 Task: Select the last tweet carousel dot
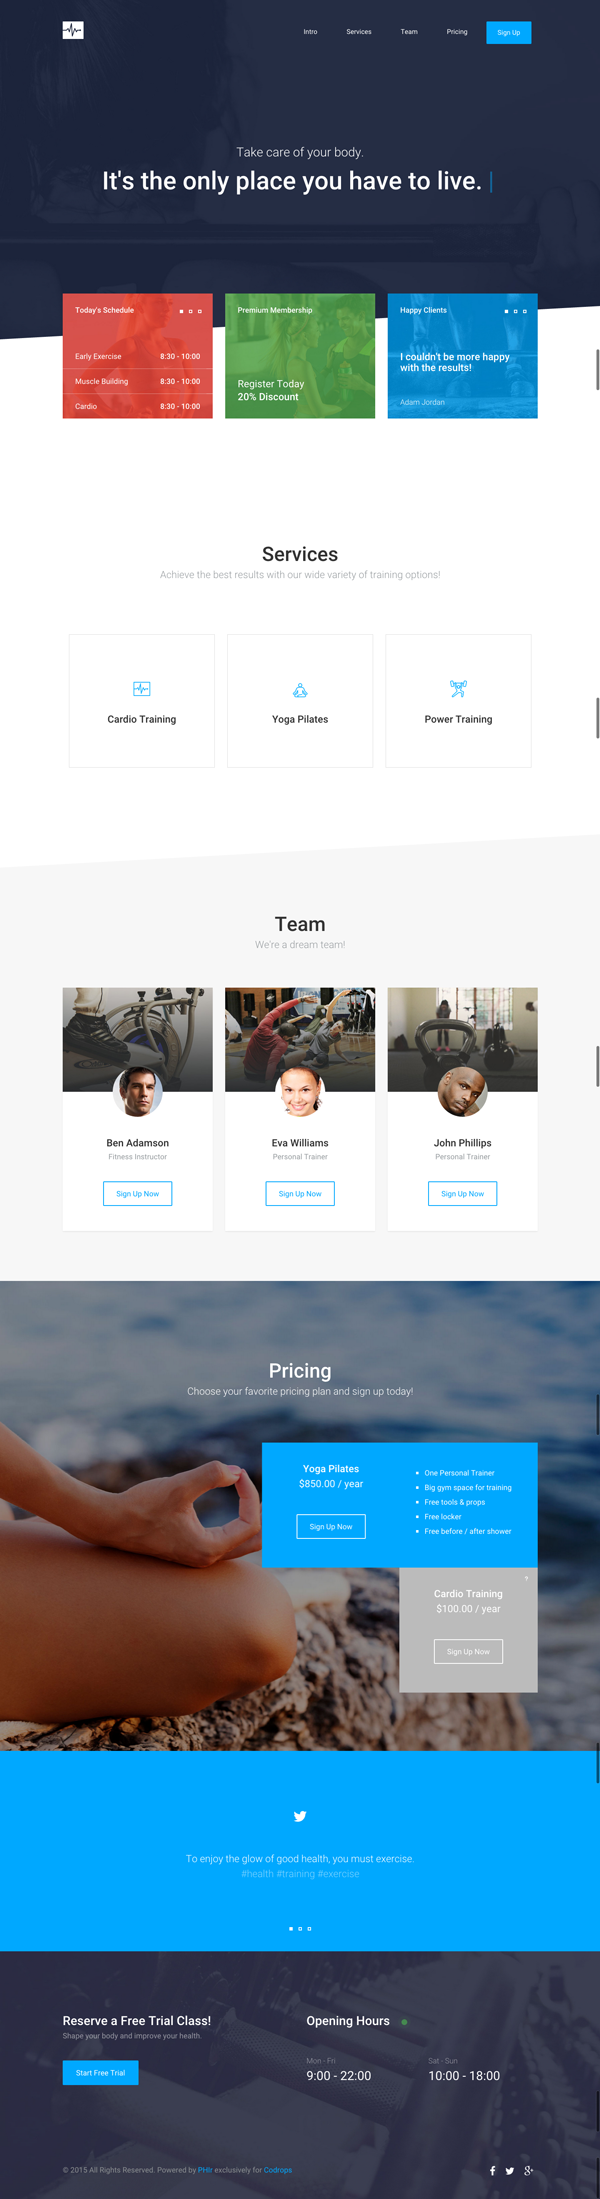pos(309,1928)
